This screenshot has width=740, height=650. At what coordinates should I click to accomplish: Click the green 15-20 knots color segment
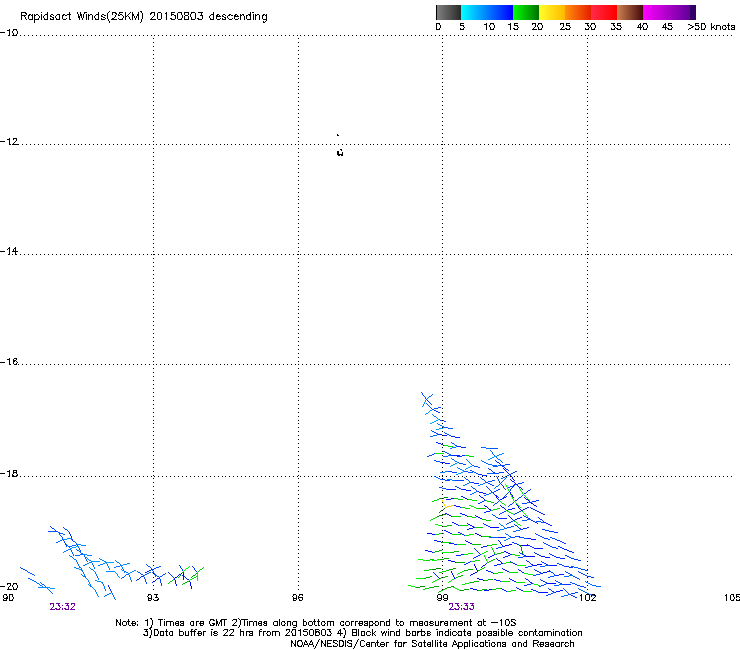click(526, 12)
